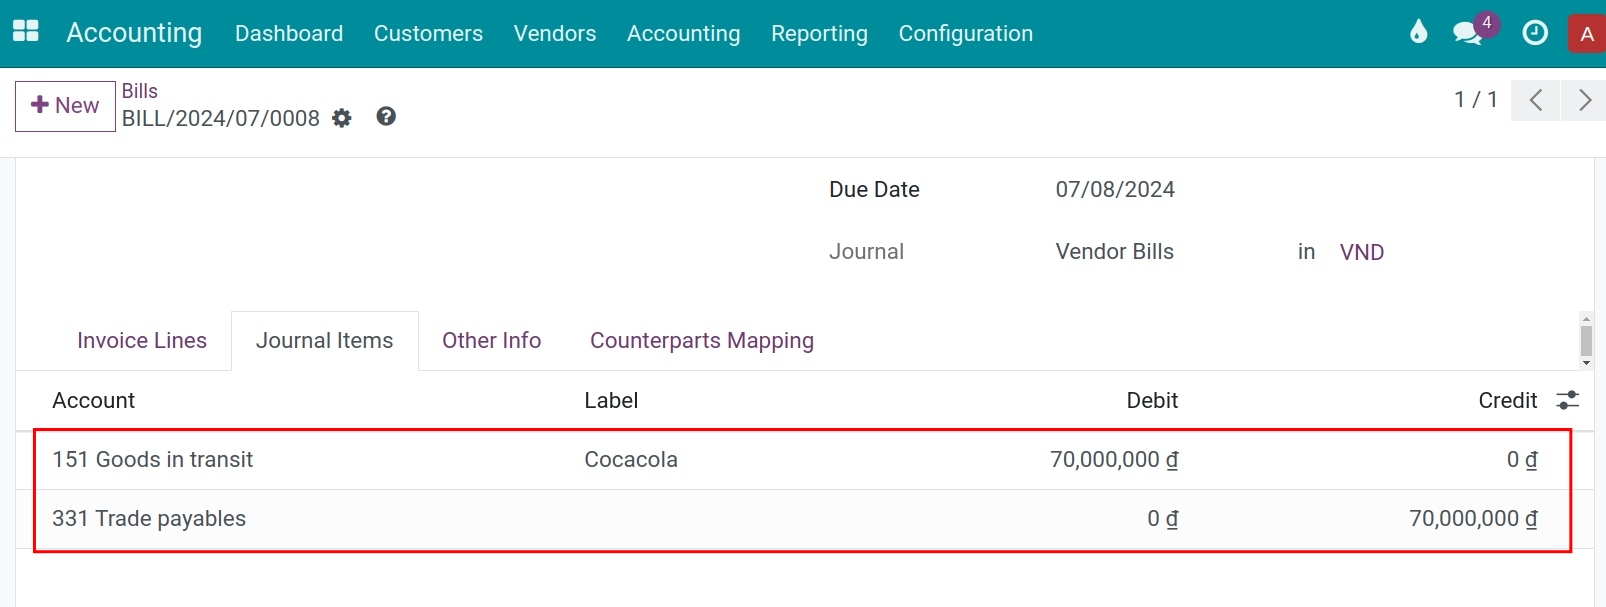The width and height of the screenshot is (1606, 607).
Task: Open the apps grid home menu
Action: click(x=26, y=32)
